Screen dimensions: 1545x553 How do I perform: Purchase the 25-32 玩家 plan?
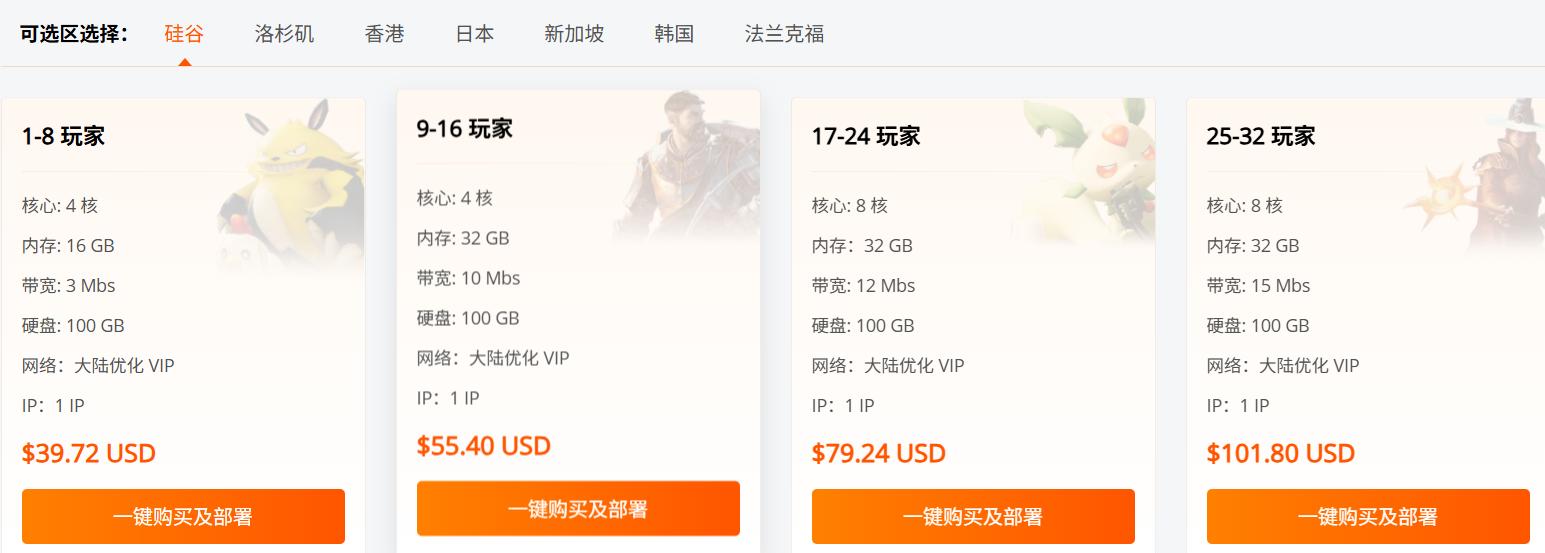tap(1368, 516)
